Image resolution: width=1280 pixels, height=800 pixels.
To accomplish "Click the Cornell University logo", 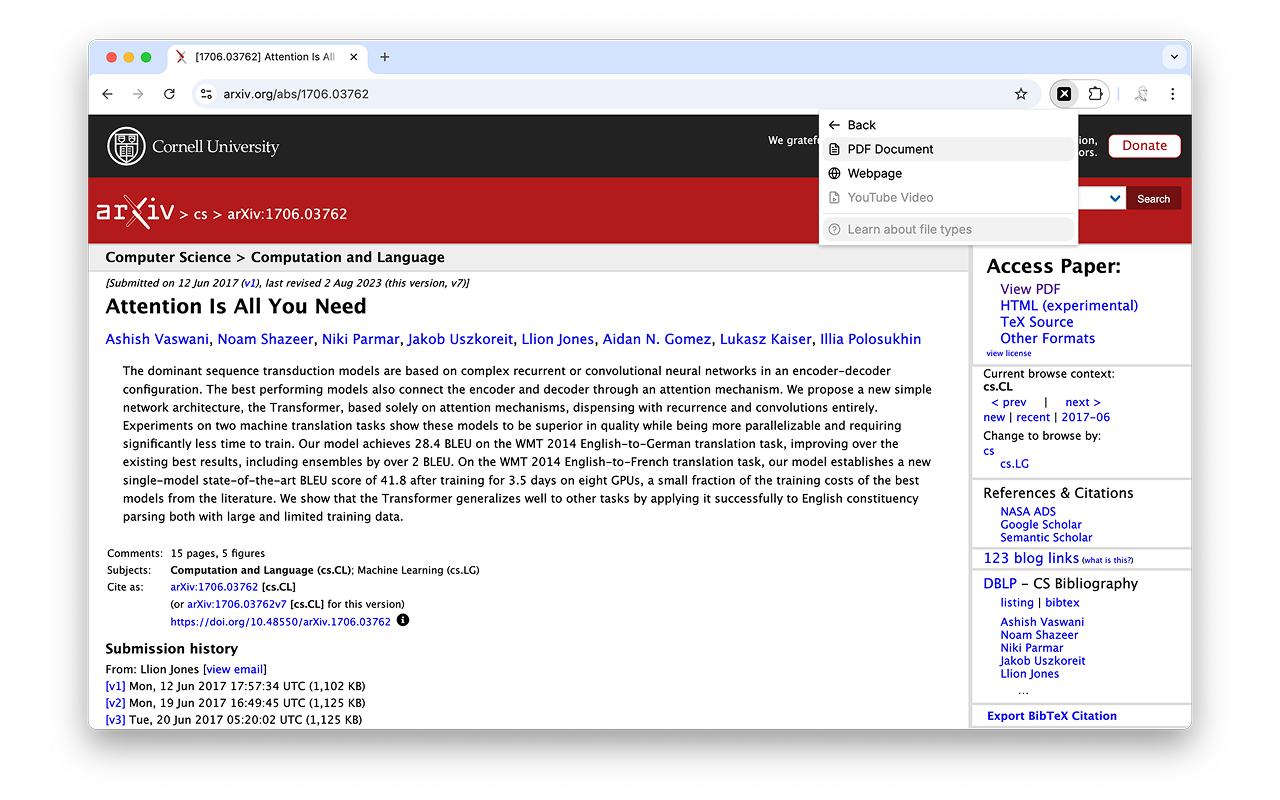I will 192,146.
